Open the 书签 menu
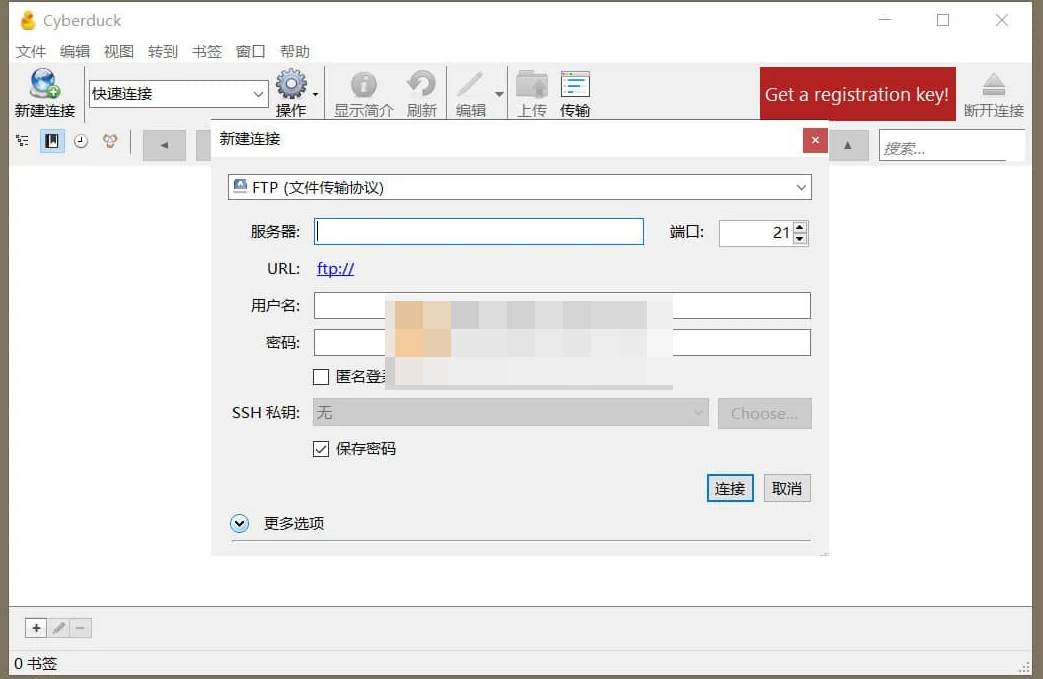 (x=206, y=51)
